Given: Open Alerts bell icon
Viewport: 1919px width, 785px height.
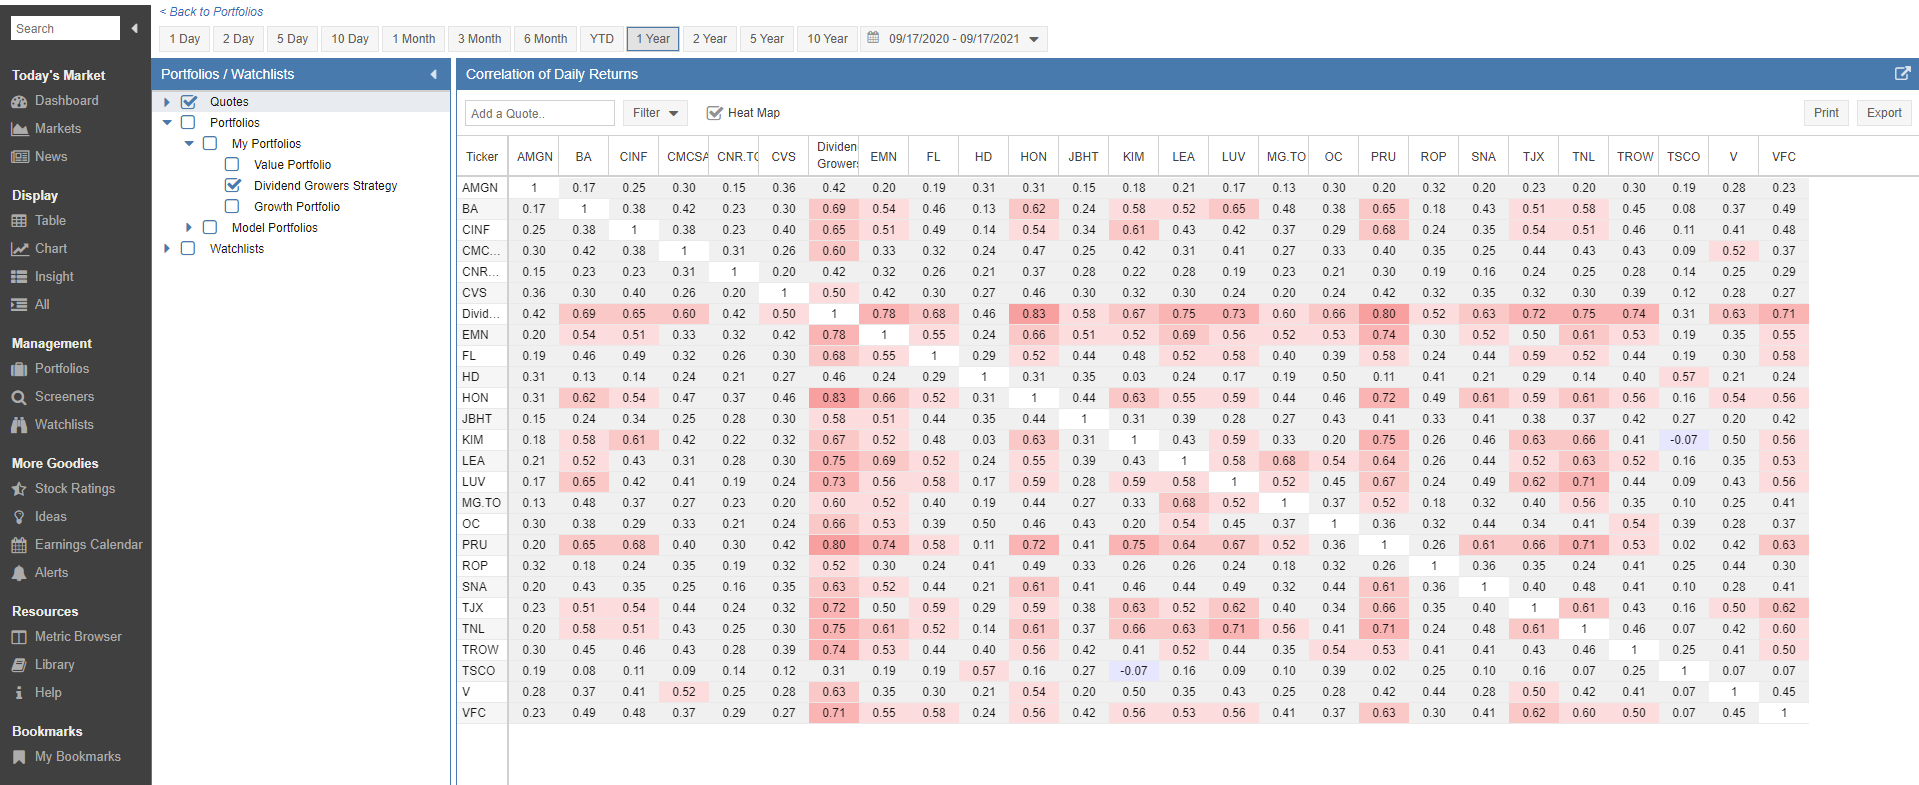Looking at the screenshot, I should [19, 573].
